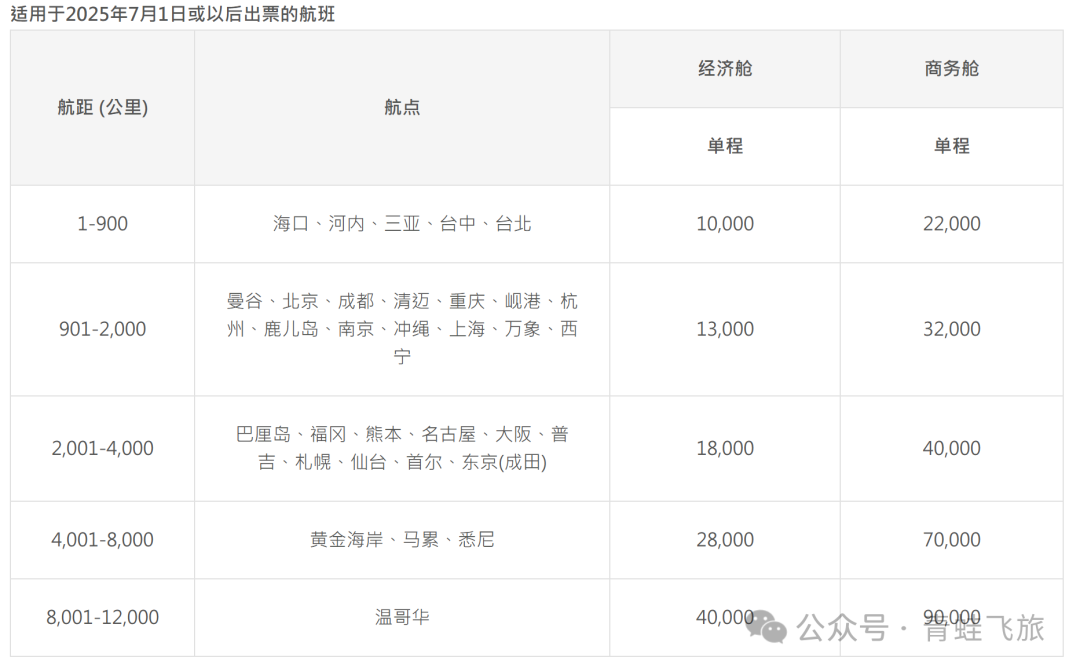Image resolution: width=1080 pixels, height=672 pixels.
Task: Click the 海口、河内、三亚 destinations cell
Action: tap(402, 224)
